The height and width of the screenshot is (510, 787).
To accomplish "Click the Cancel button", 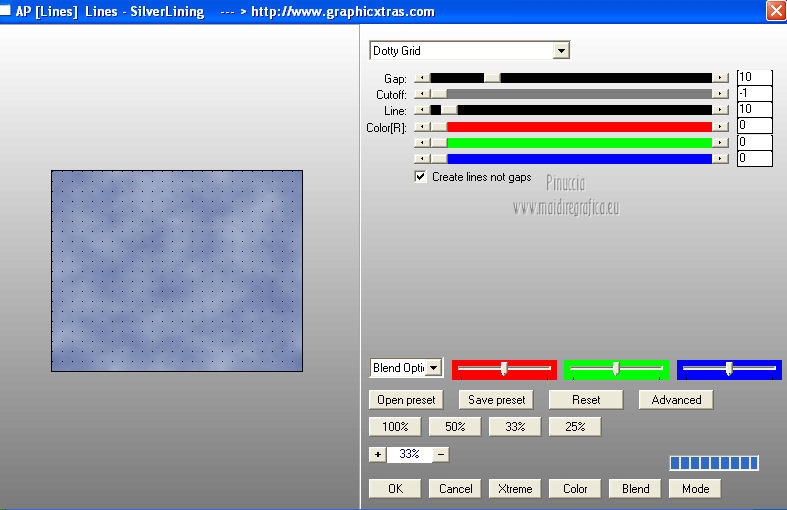I will pos(455,489).
